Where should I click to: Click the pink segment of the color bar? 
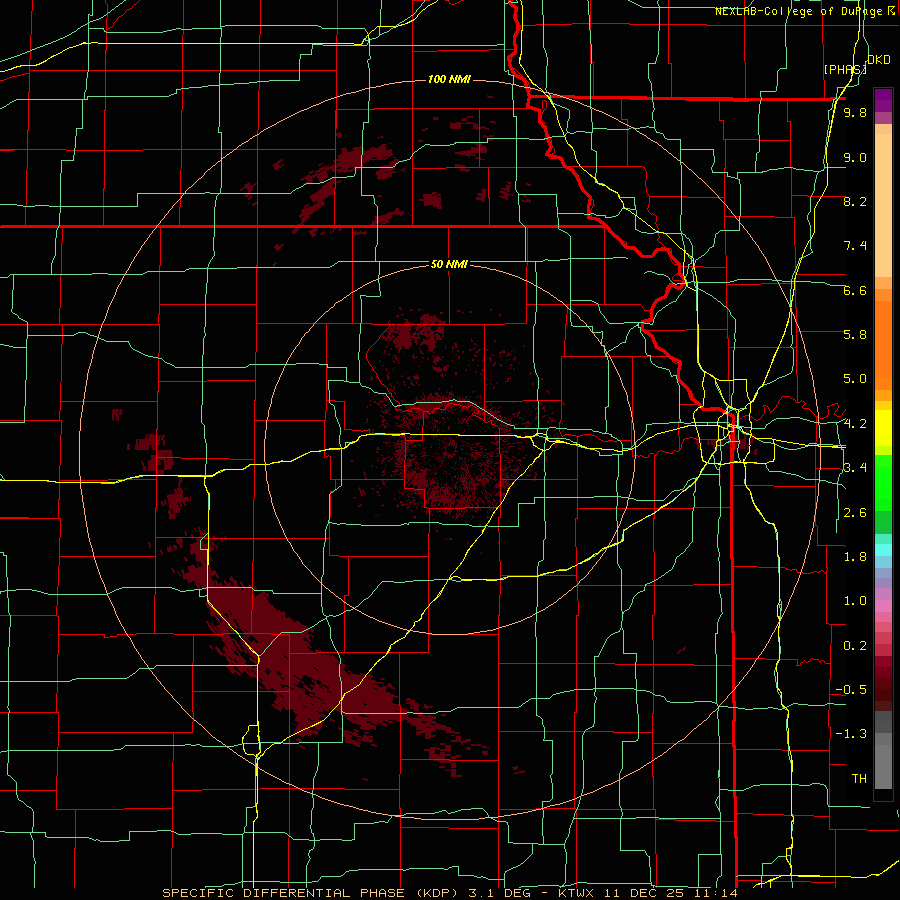(883, 606)
